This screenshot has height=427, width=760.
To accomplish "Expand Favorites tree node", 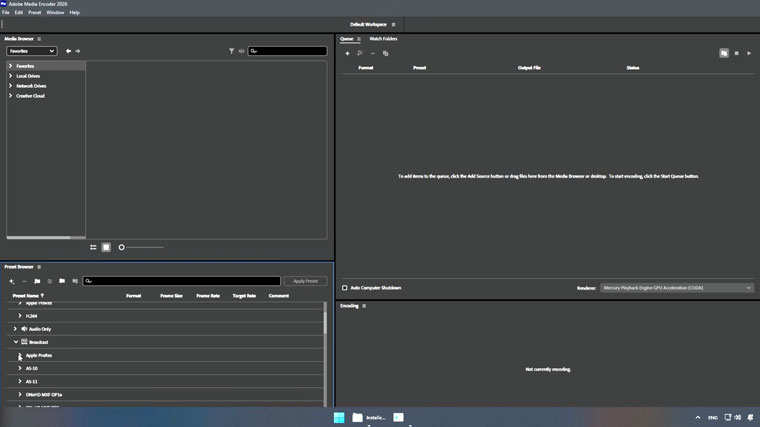I will (10, 66).
